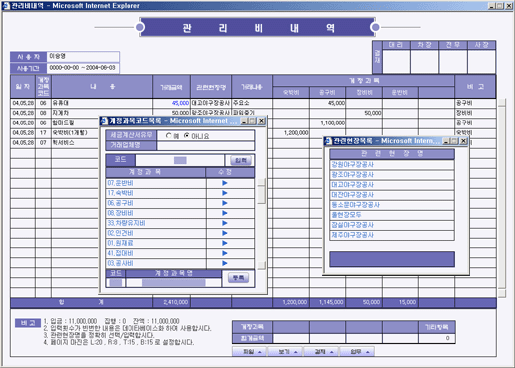515x368 pixels.
Task: Click the account code list scrollbar
Action: coord(262,223)
